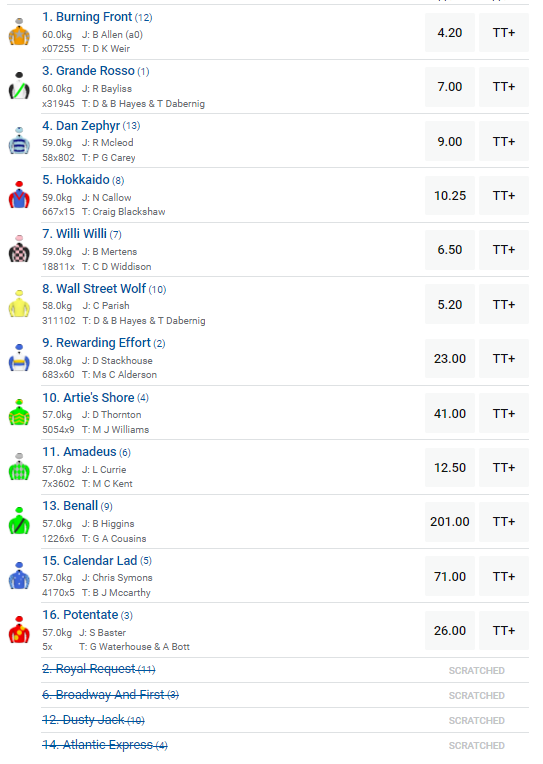Select the 4.20 odds for Burning Front

pos(450,33)
